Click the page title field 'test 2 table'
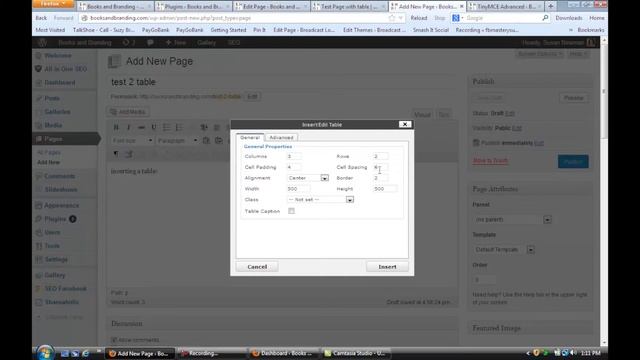The width and height of the screenshot is (640, 360). [282, 82]
